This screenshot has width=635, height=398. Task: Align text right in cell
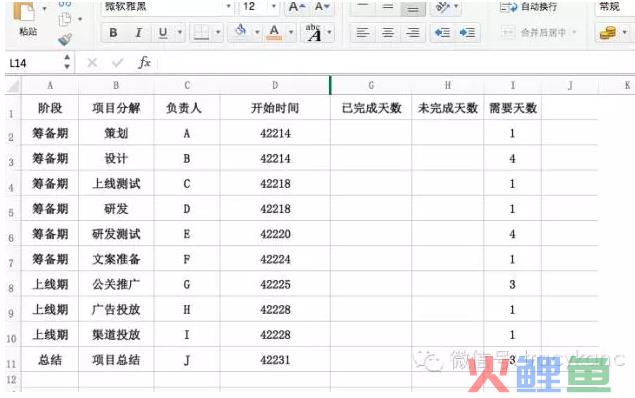(x=413, y=32)
